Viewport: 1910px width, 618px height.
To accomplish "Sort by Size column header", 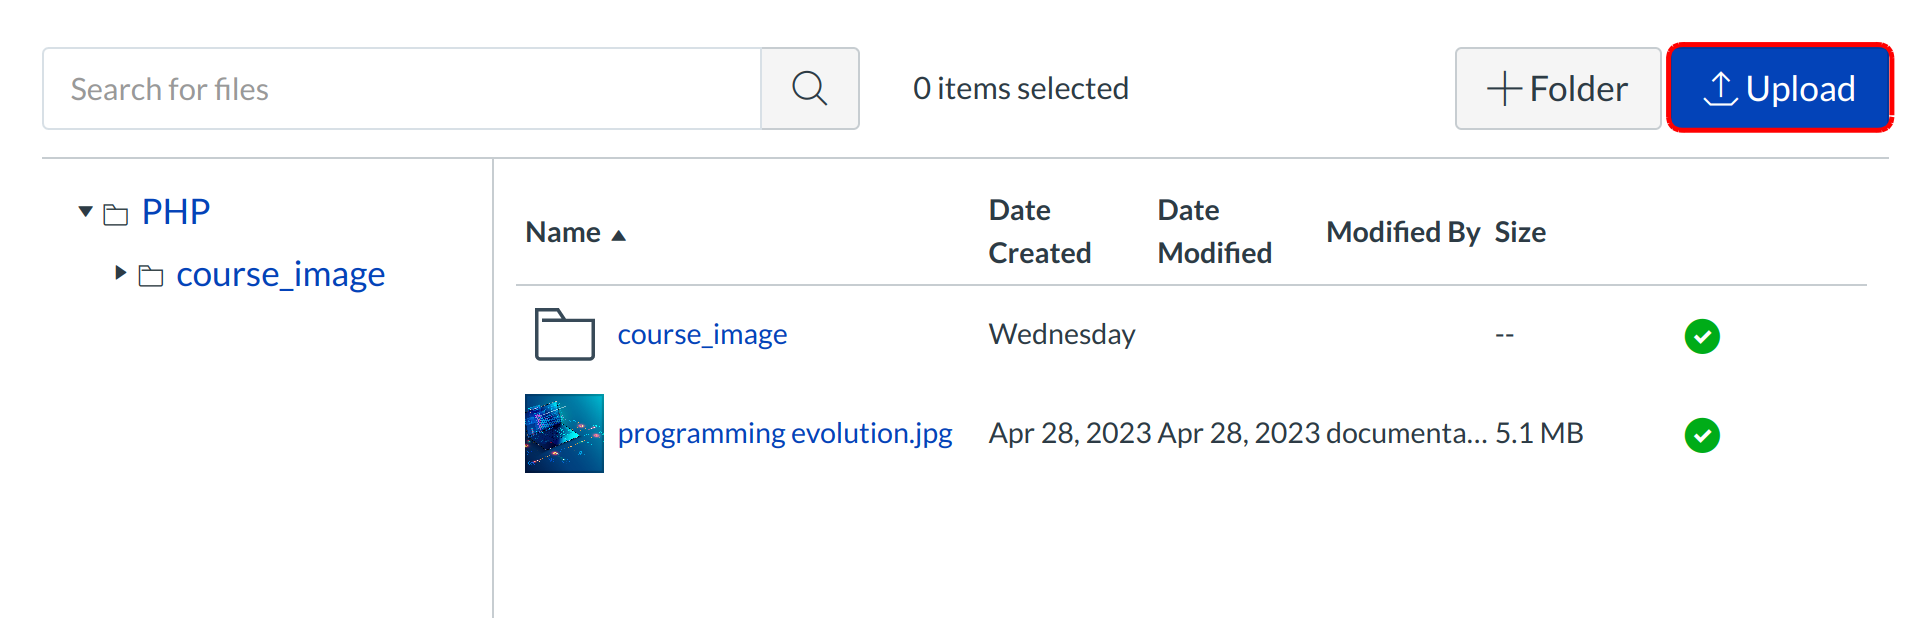I will (x=1519, y=232).
